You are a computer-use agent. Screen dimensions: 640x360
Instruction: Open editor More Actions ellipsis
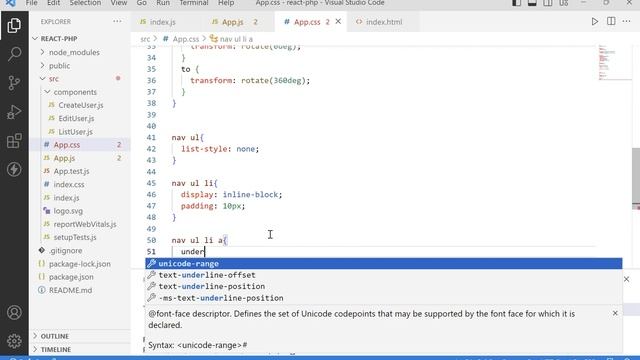click(x=627, y=22)
